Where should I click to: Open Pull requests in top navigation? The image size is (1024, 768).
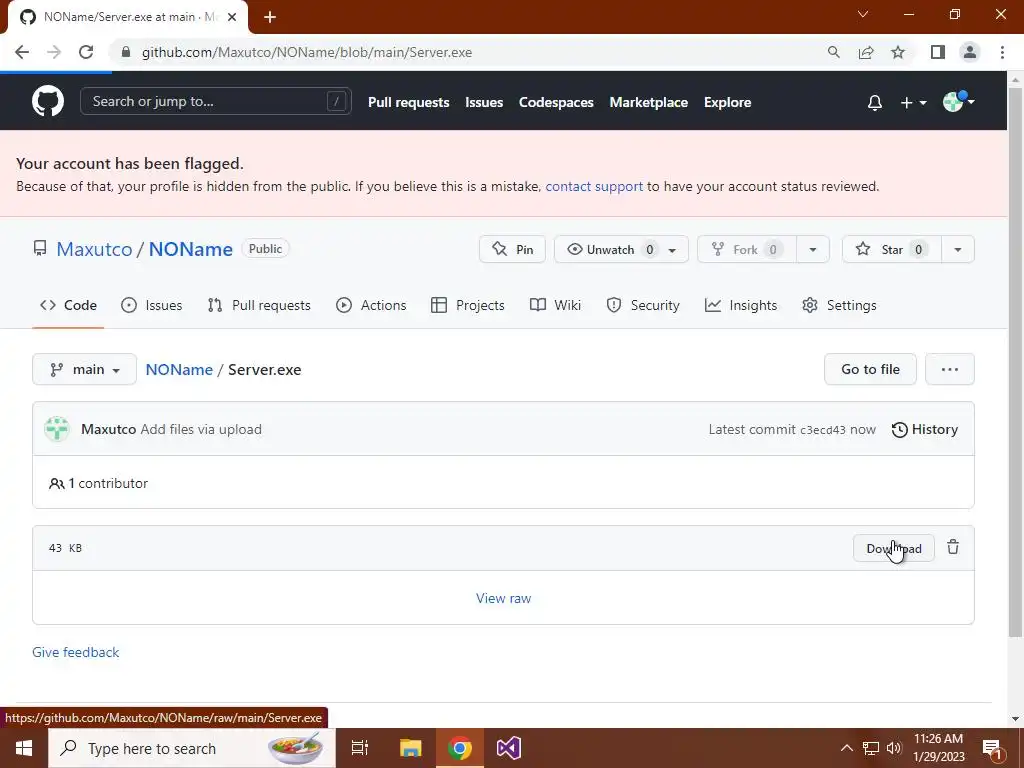408,103
